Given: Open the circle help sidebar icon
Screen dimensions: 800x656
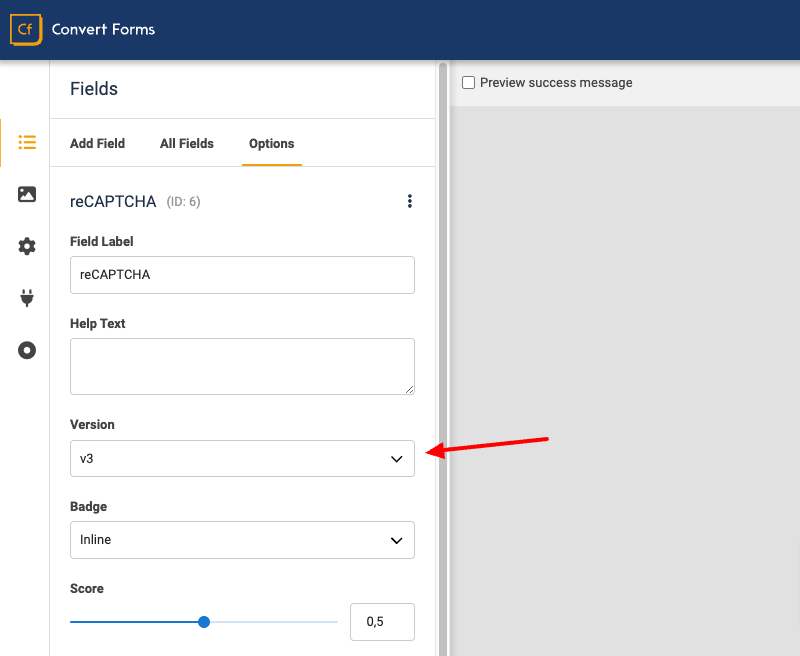Looking at the screenshot, I should click(27, 350).
